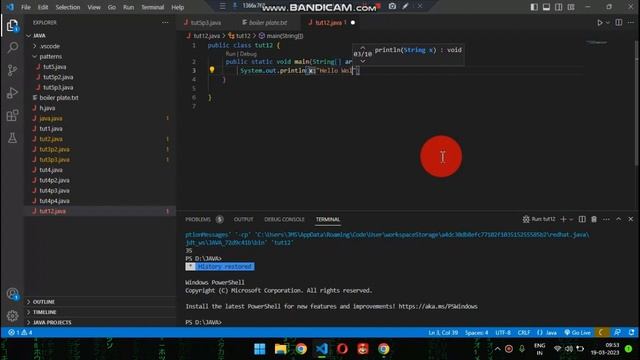Open notifications bell in status bar
The height and width of the screenshot is (360, 640).
[x=631, y=333]
